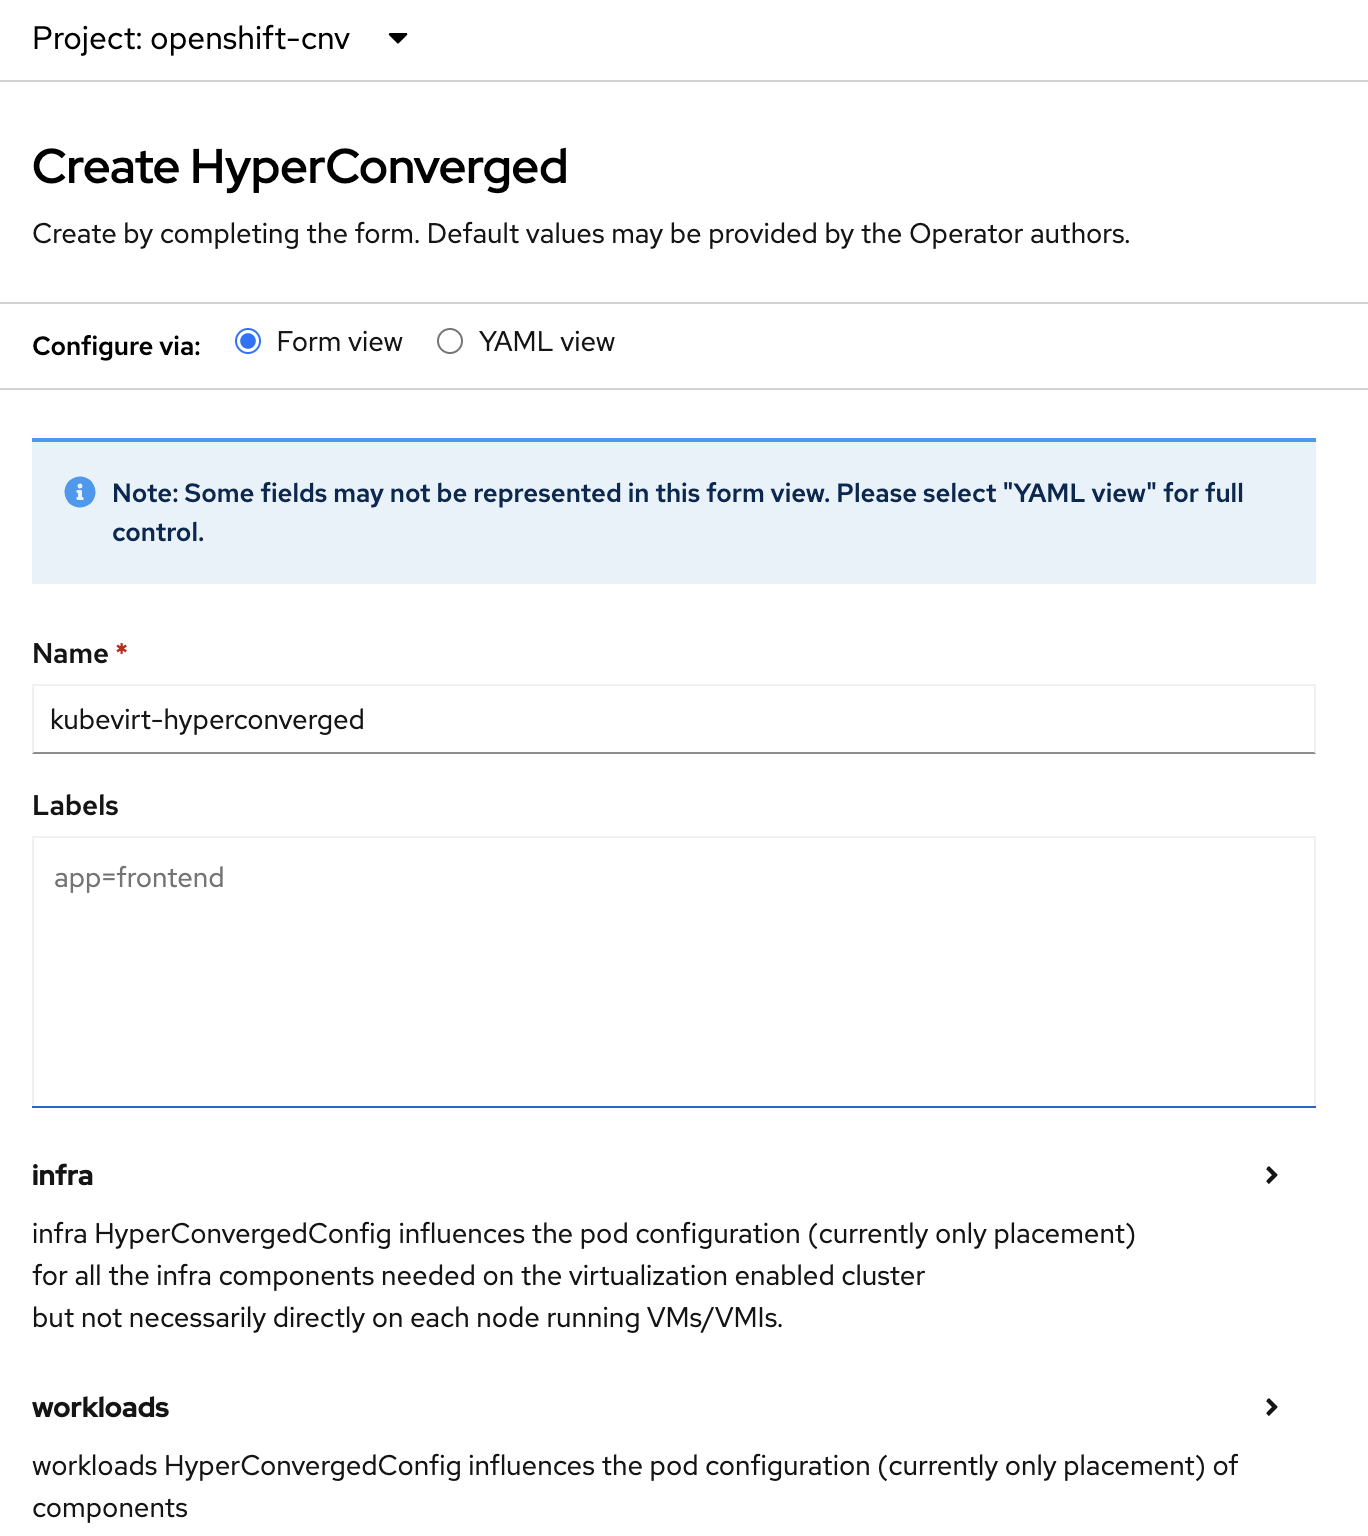Click the 'Create by completing the form' description
This screenshot has width=1368, height=1536.
(x=581, y=234)
